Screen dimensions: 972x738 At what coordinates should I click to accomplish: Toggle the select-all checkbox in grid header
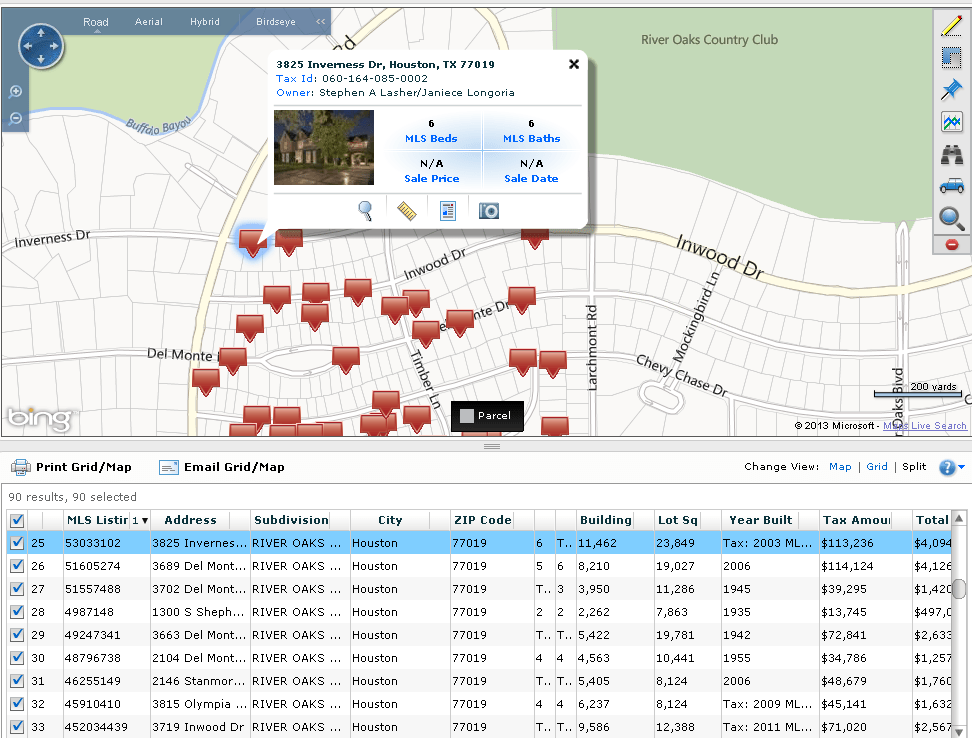pyautogui.click(x=17, y=520)
